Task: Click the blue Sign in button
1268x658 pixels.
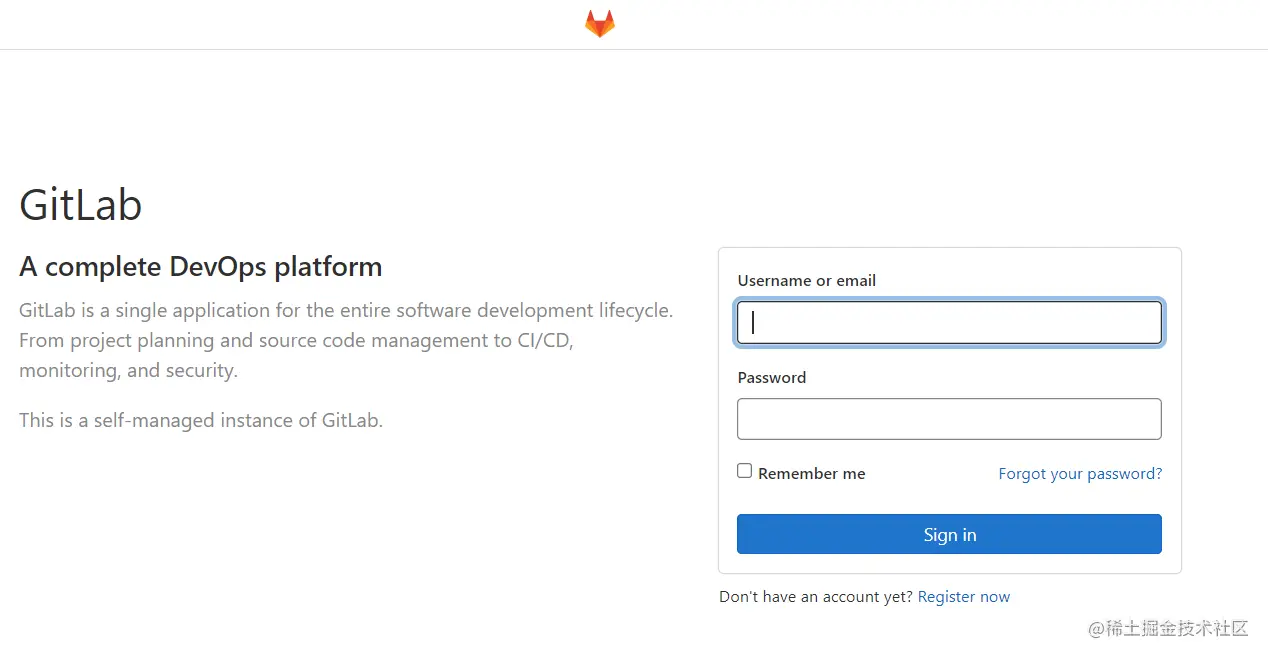Action: 949,534
